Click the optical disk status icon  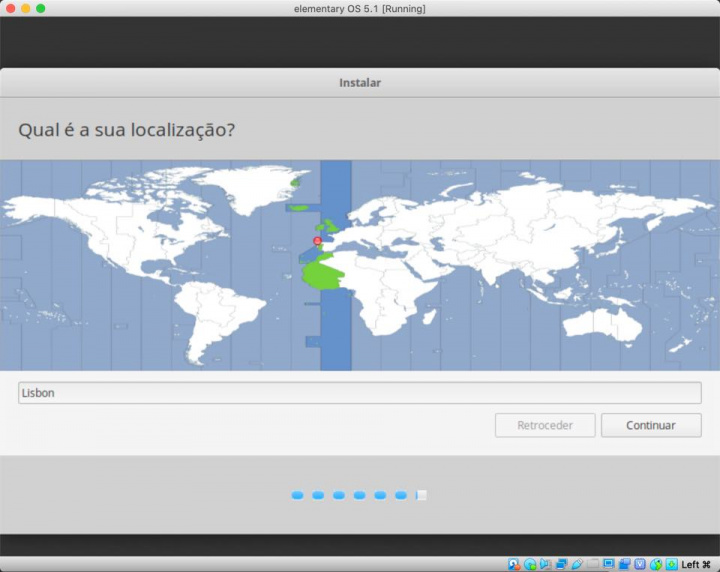530,564
